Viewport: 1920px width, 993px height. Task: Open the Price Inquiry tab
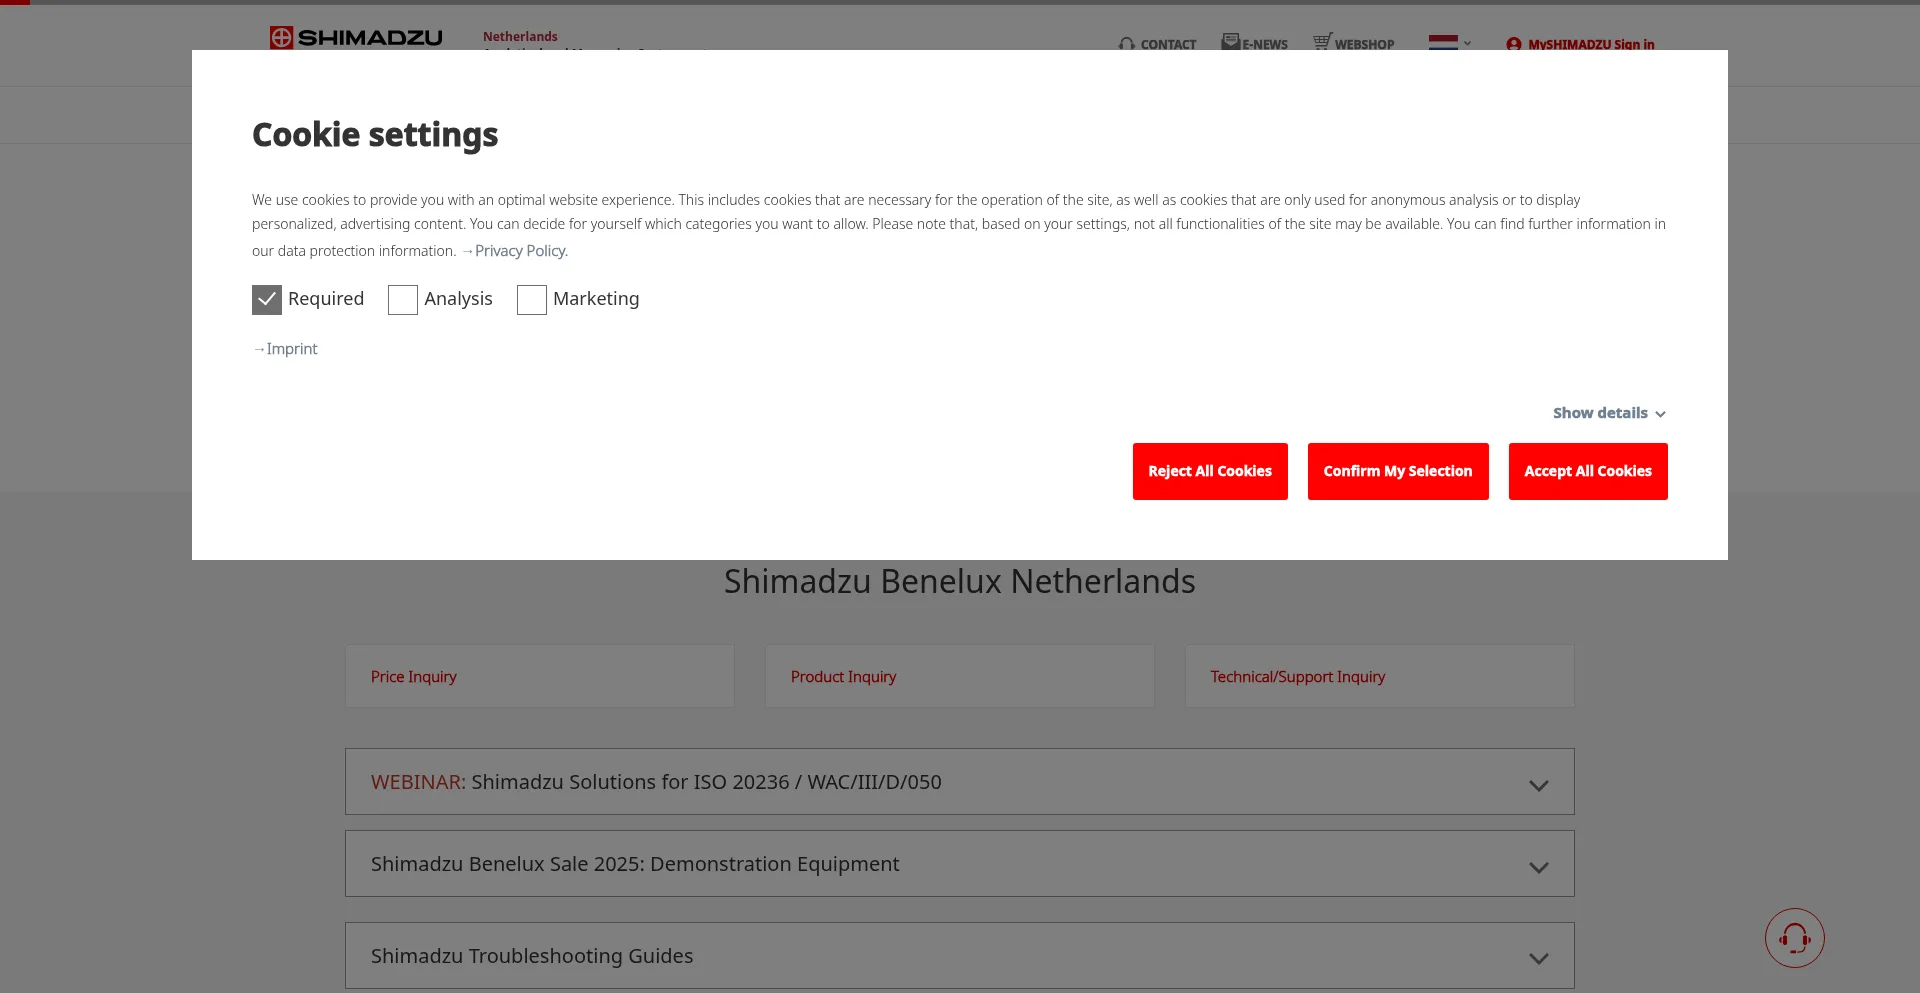point(538,676)
